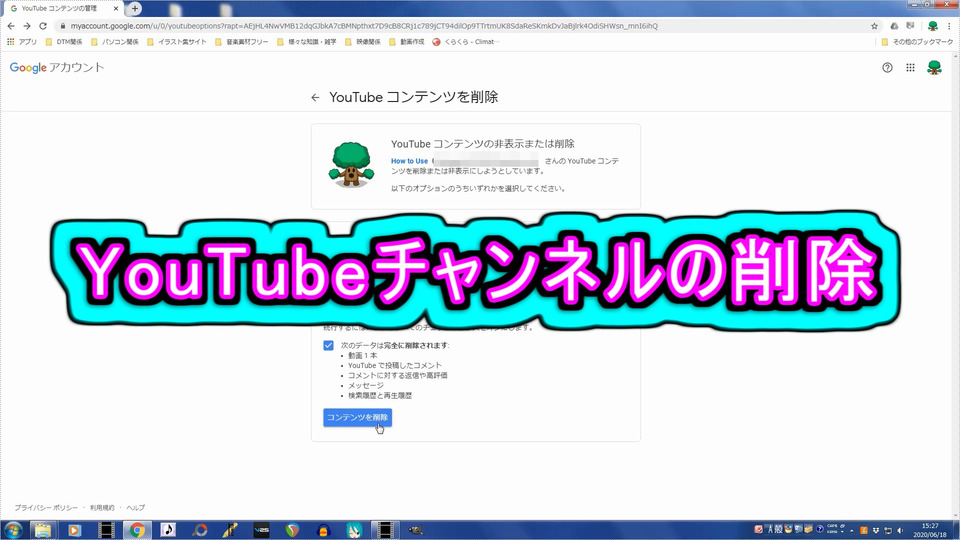
Task: Click the How to Use channel link
Action: coord(410,161)
